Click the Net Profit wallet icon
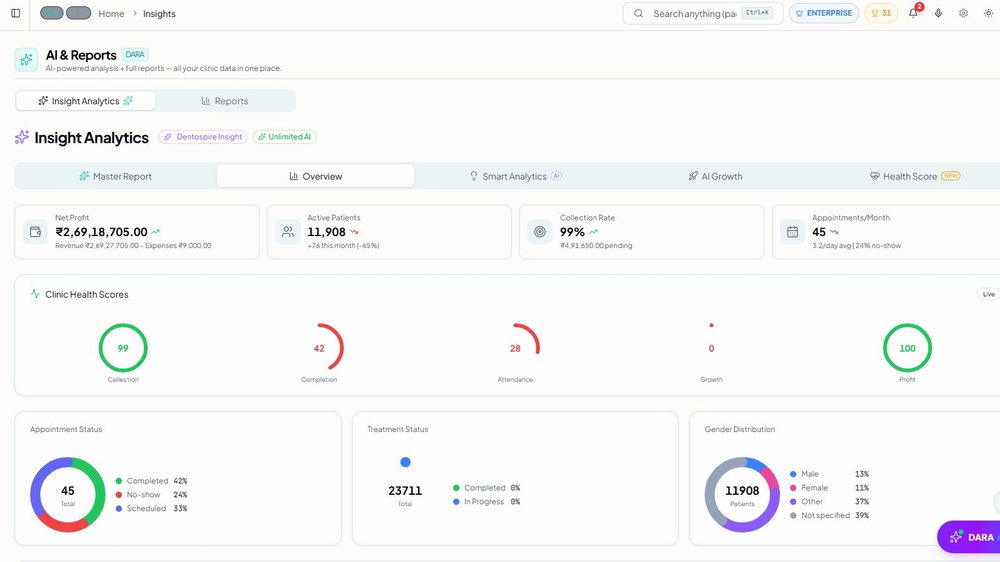1000x562 pixels. coord(35,232)
